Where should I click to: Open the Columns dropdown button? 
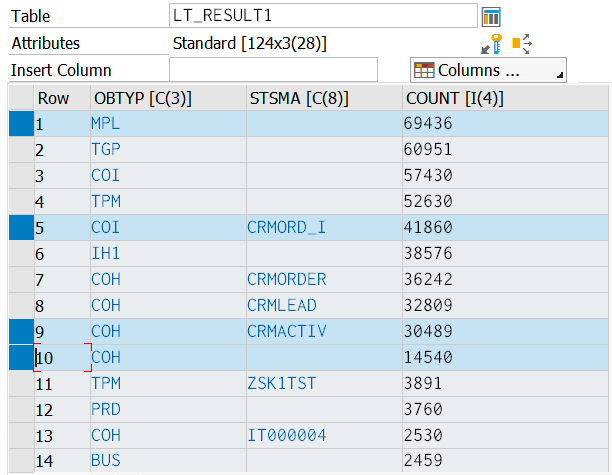[x=488, y=70]
